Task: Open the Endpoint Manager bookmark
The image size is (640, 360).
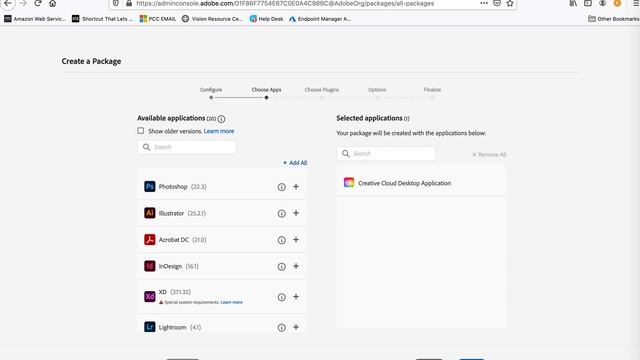Action: (320, 19)
